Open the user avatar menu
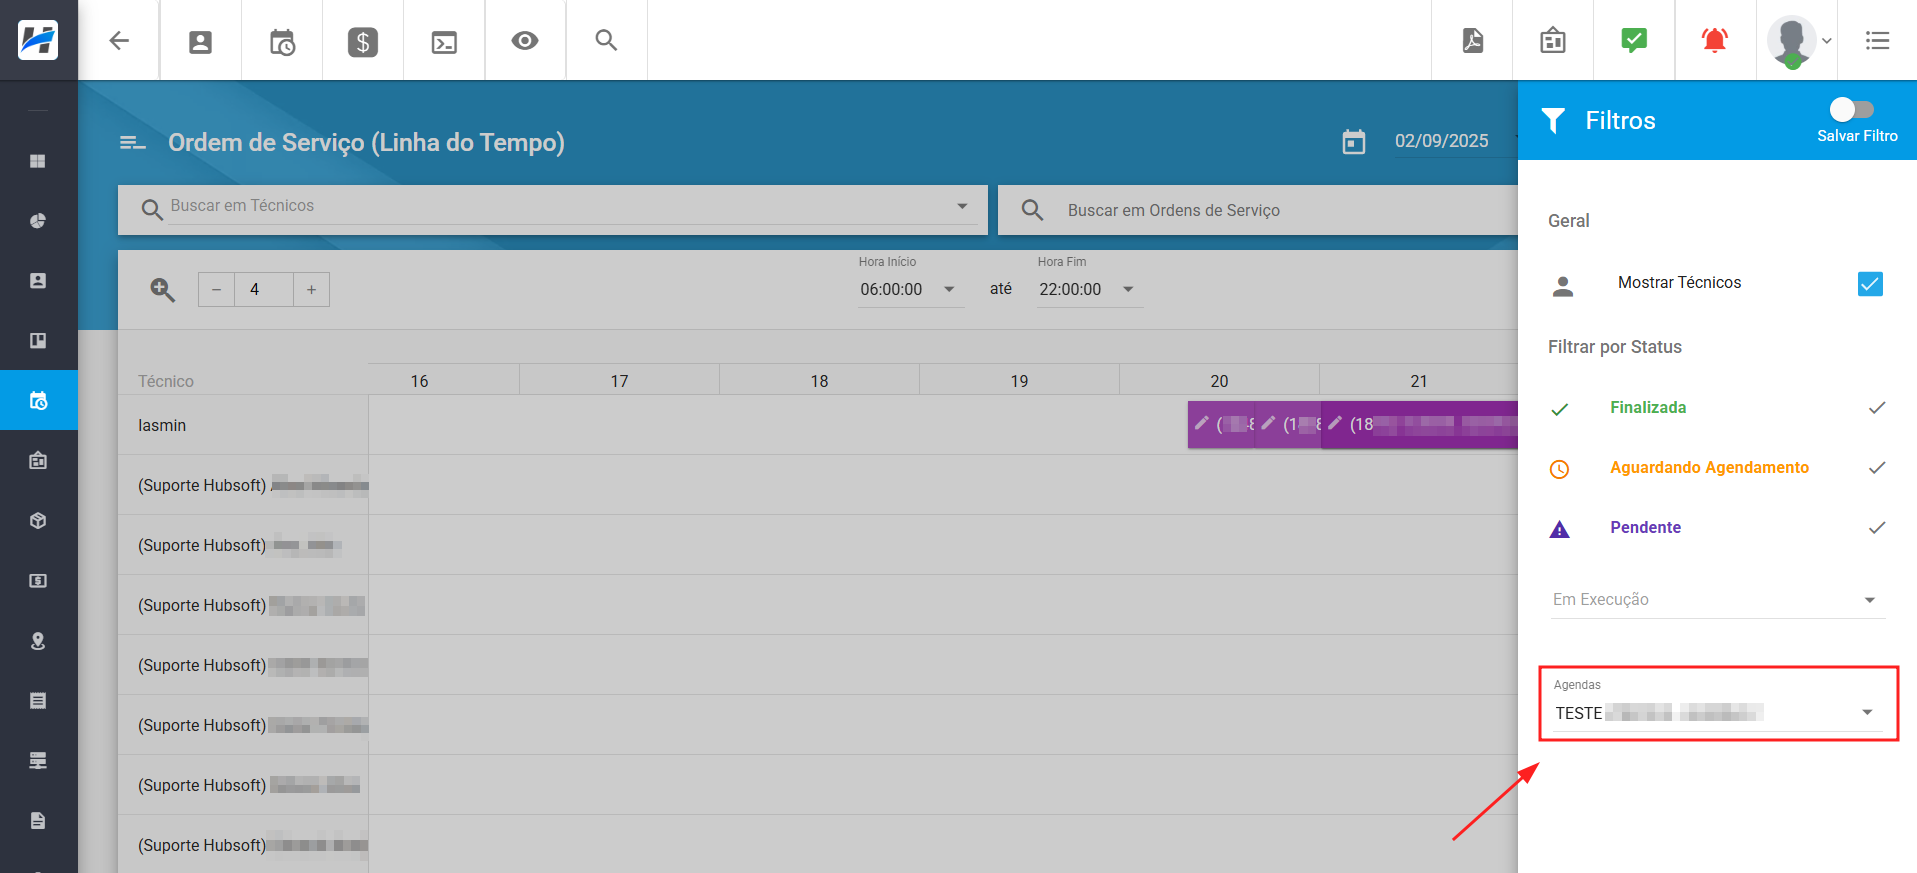The height and width of the screenshot is (873, 1917). pos(1797,41)
